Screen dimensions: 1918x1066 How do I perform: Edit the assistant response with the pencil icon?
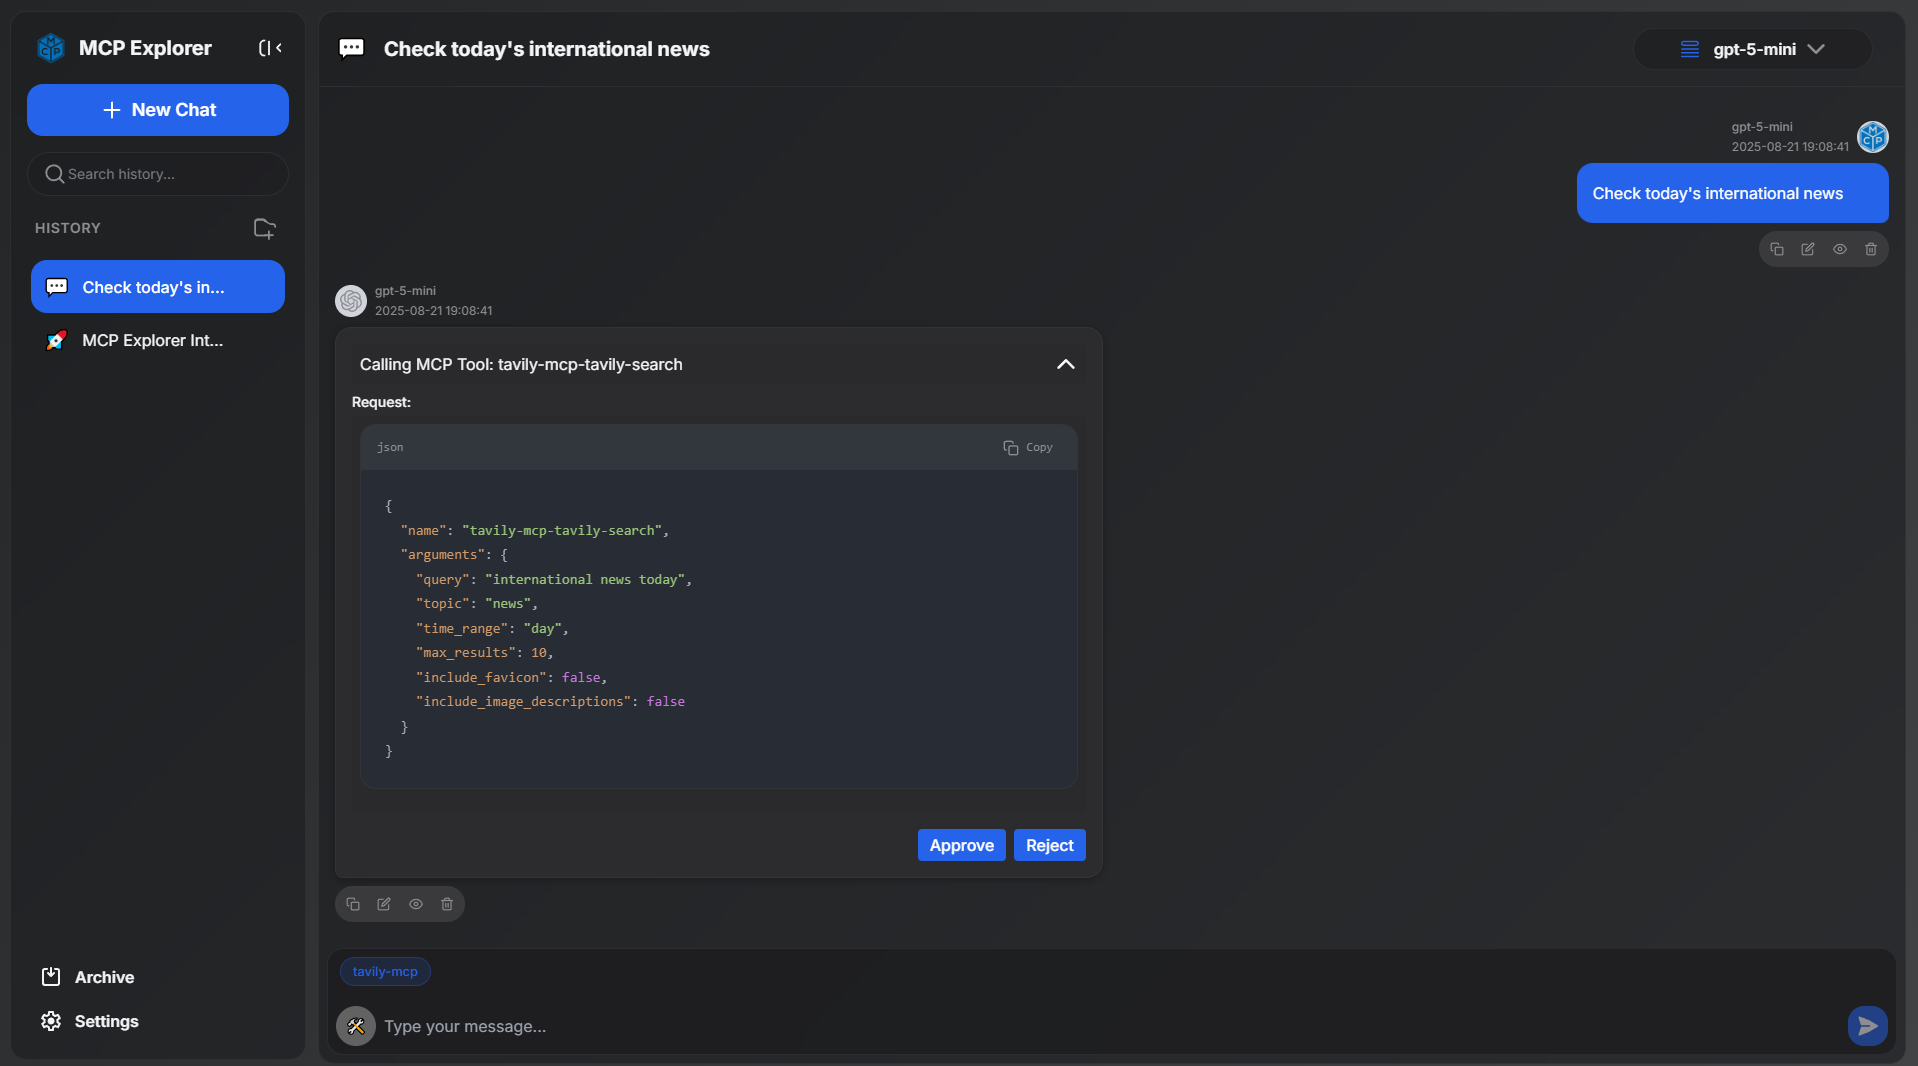pyautogui.click(x=384, y=904)
